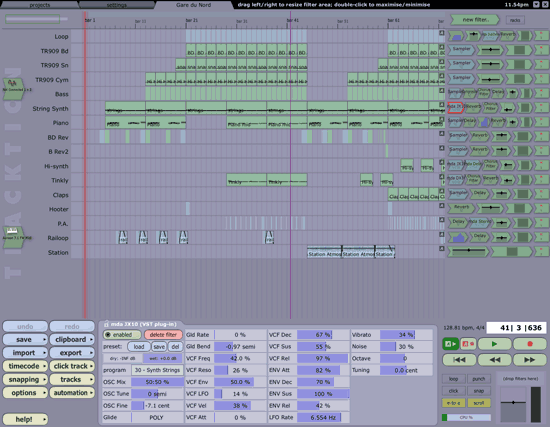Select the Reverb filter icon on the Hooter track
This screenshot has height=427, width=550.
pyautogui.click(x=461, y=208)
